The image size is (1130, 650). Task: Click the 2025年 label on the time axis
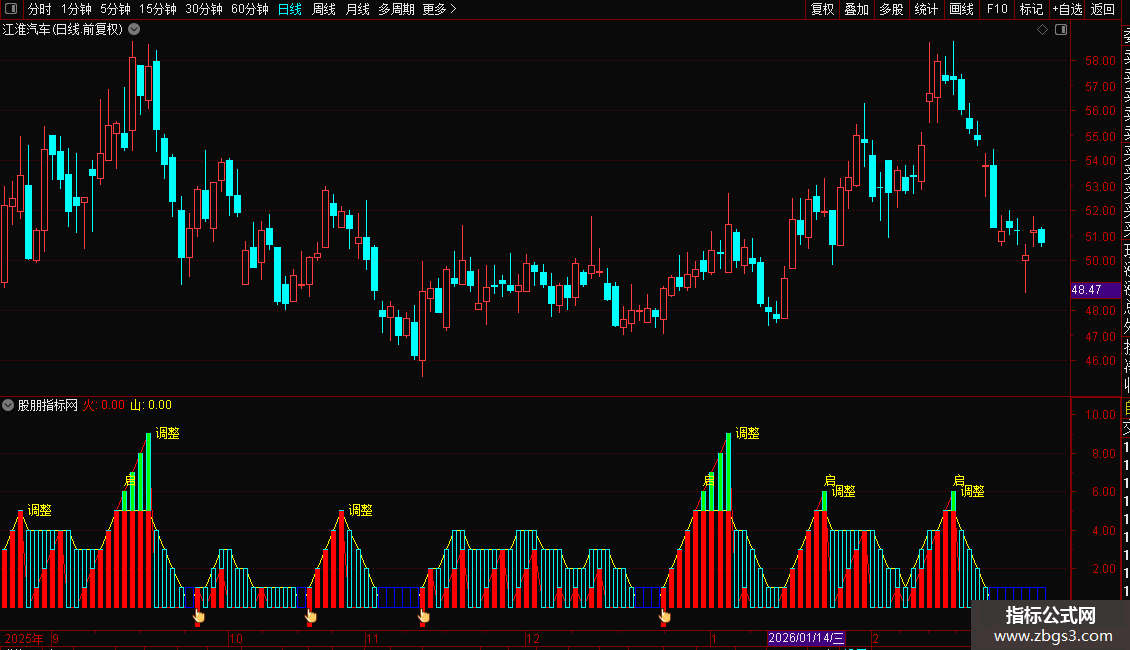24,638
